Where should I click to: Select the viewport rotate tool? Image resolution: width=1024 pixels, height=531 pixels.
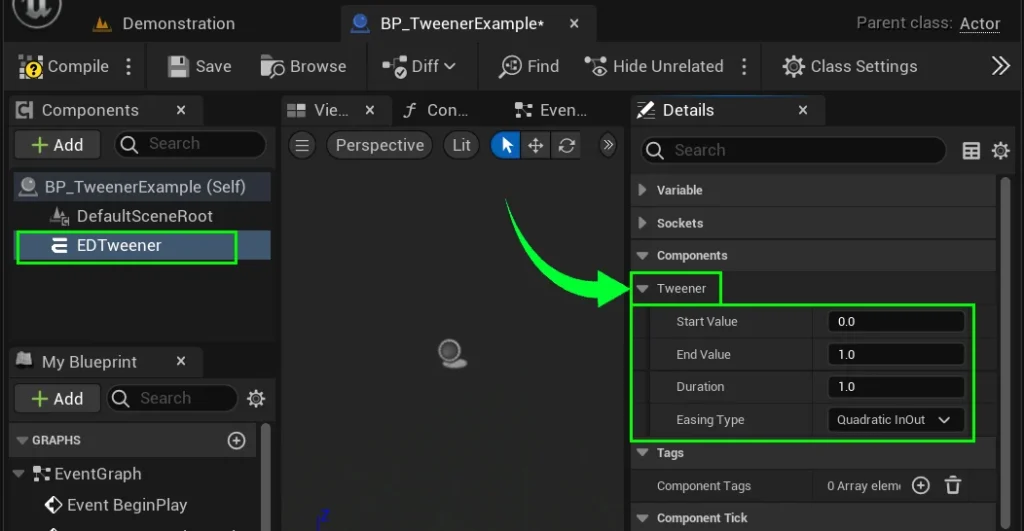tap(567, 146)
